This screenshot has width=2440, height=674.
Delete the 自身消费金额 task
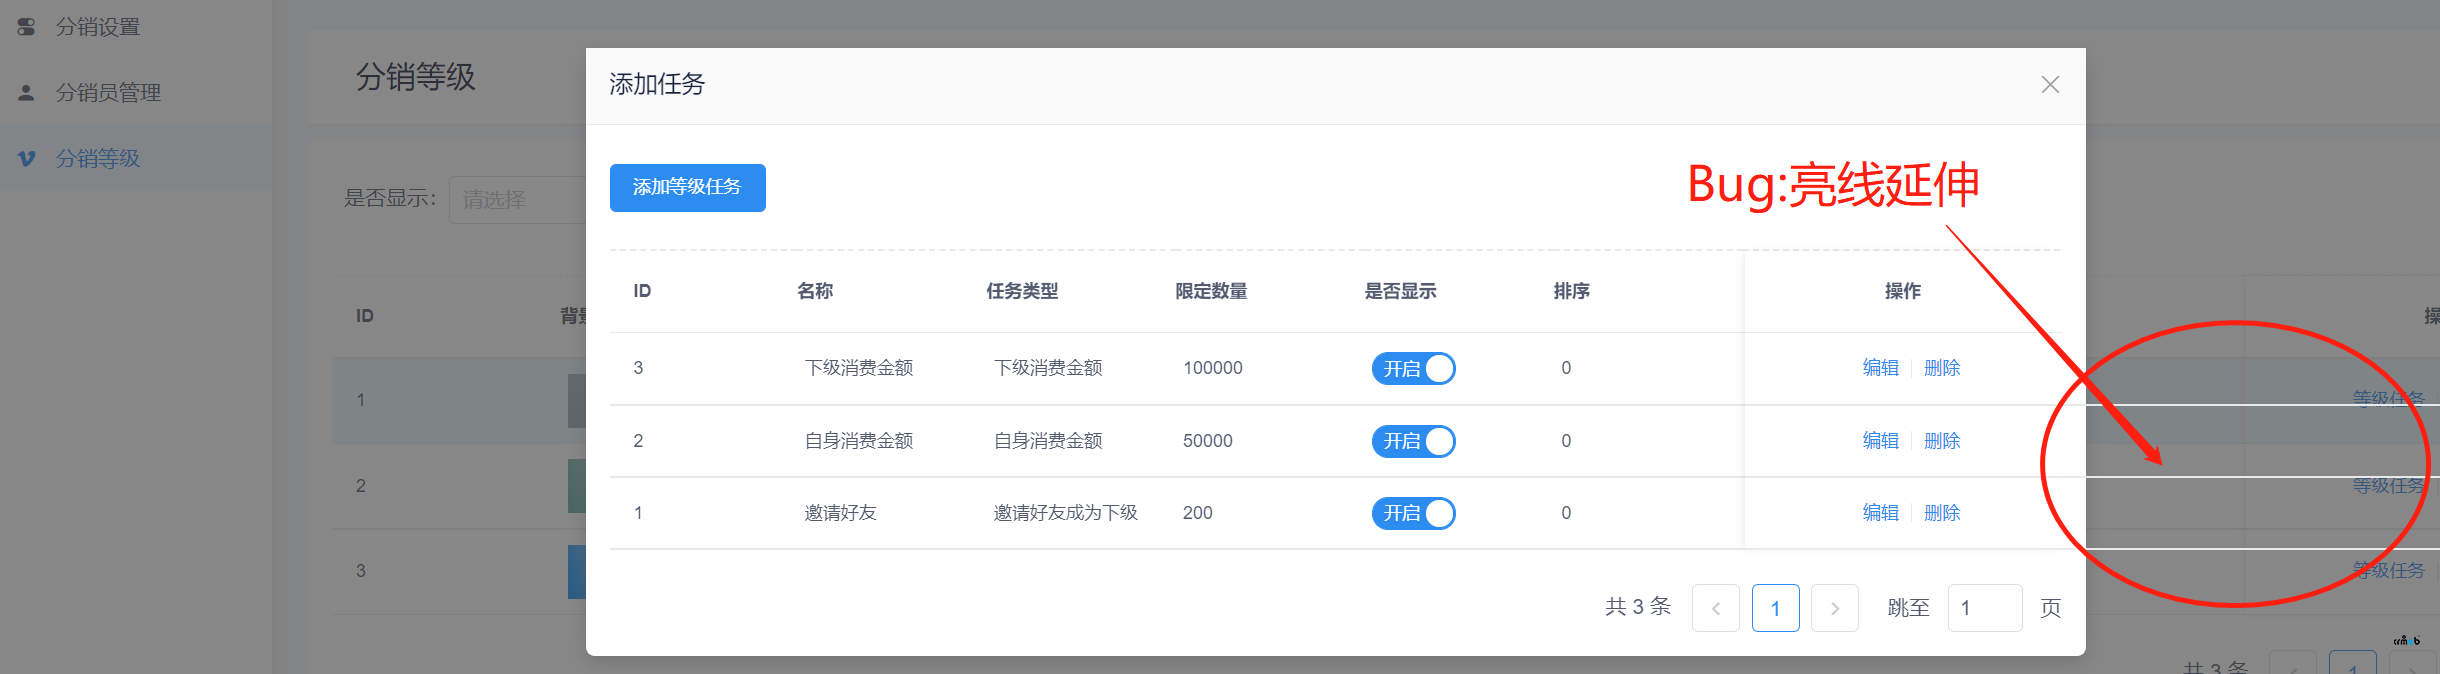(x=1942, y=441)
